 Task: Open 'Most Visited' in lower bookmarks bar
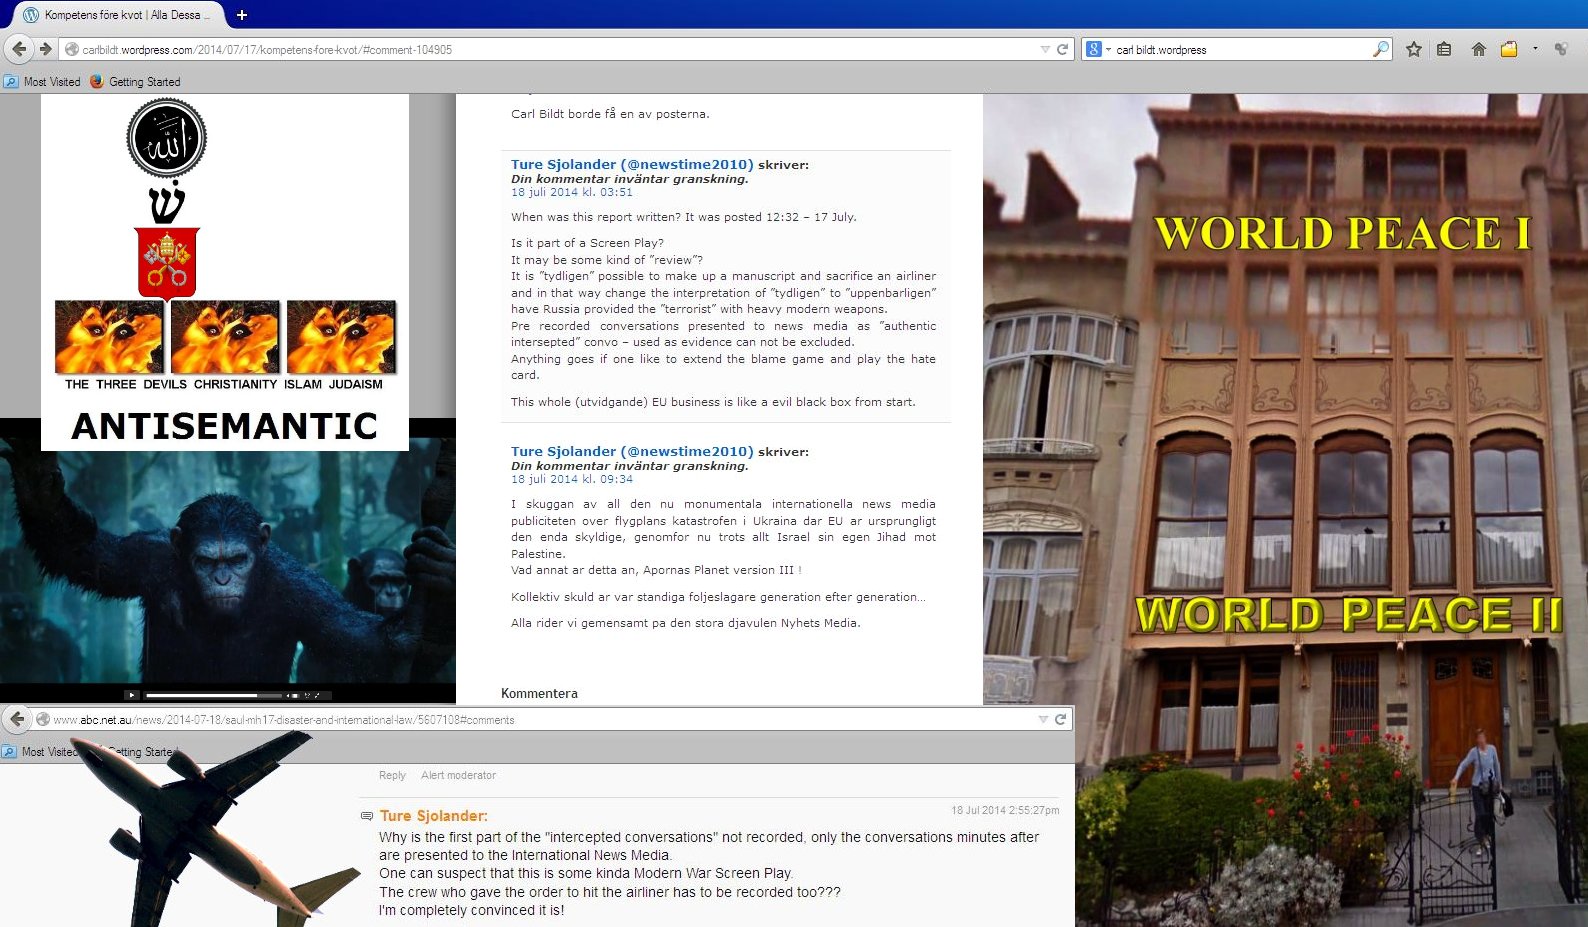[x=41, y=752]
